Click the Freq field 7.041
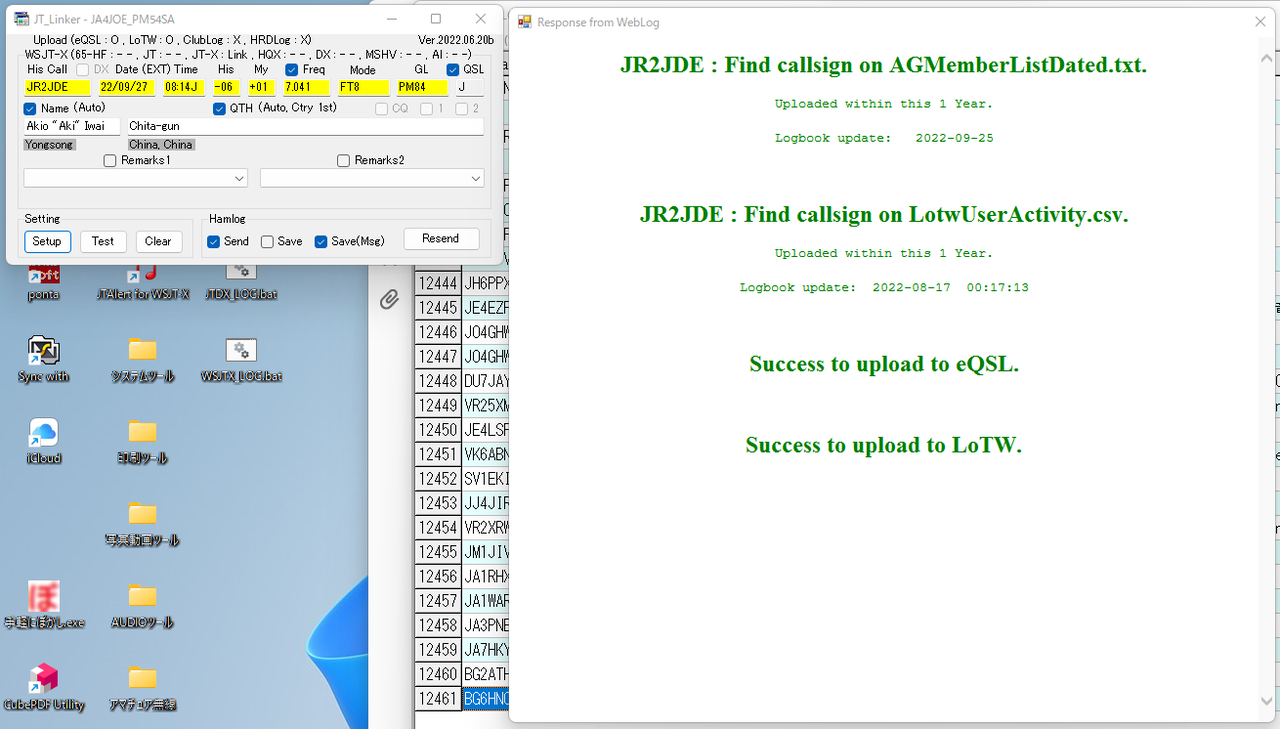The image size is (1280, 729). (x=306, y=87)
